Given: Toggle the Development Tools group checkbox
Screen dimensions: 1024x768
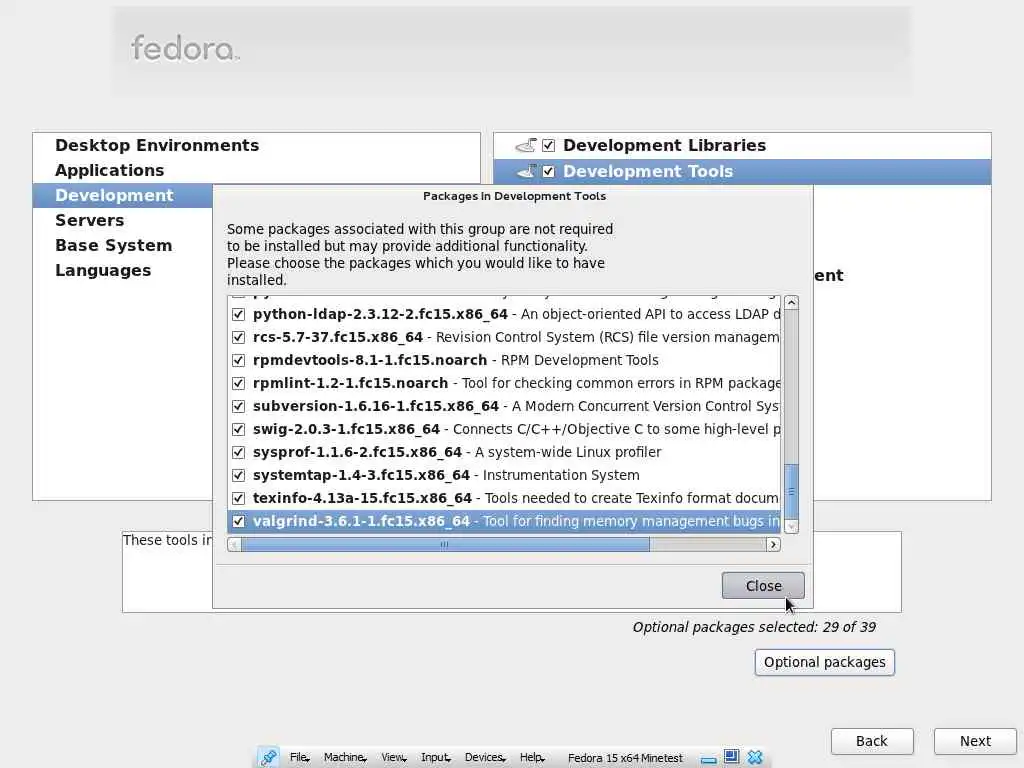Looking at the screenshot, I should click(549, 171).
